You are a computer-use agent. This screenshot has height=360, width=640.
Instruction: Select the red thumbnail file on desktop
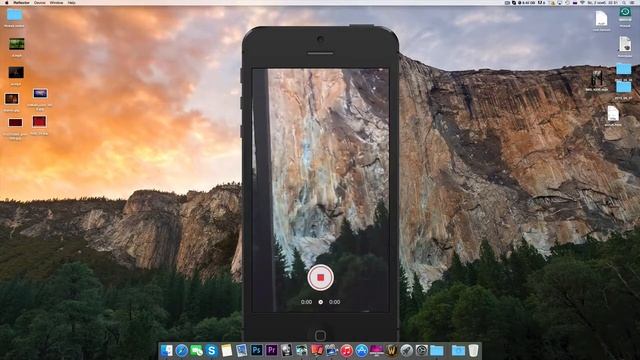tap(40, 122)
